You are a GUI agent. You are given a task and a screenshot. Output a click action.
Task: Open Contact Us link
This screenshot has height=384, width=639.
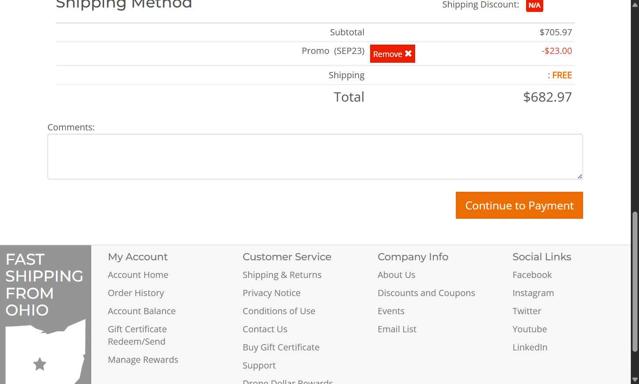click(x=265, y=329)
